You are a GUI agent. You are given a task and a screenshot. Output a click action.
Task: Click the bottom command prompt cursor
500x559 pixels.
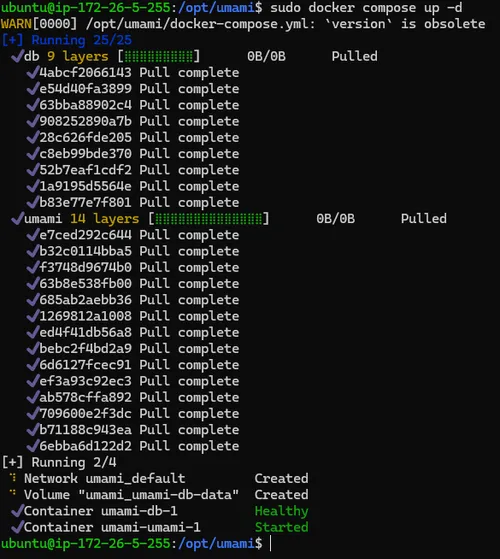(x=270, y=543)
